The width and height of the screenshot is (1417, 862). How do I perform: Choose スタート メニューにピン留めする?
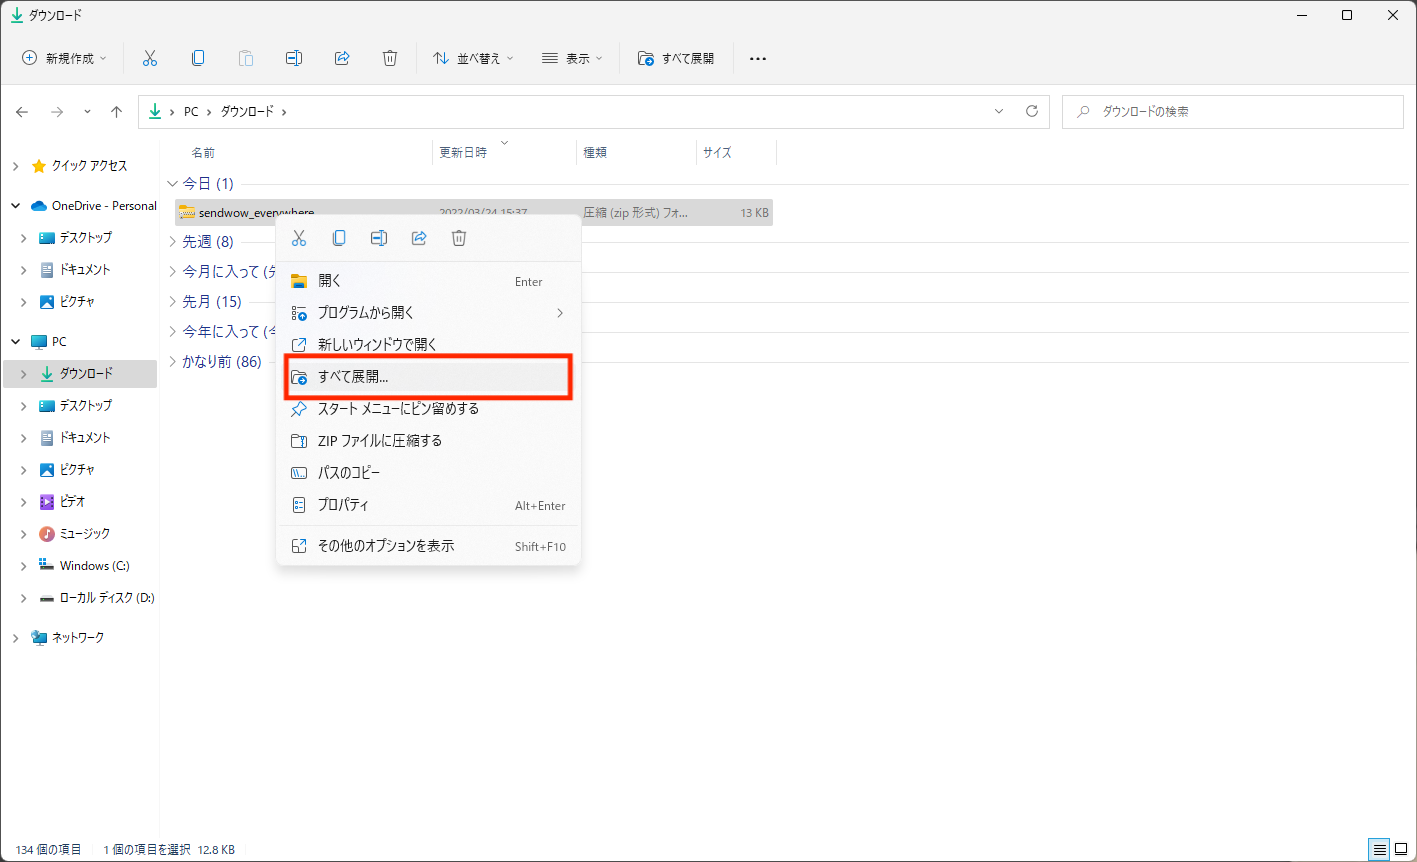[428, 409]
